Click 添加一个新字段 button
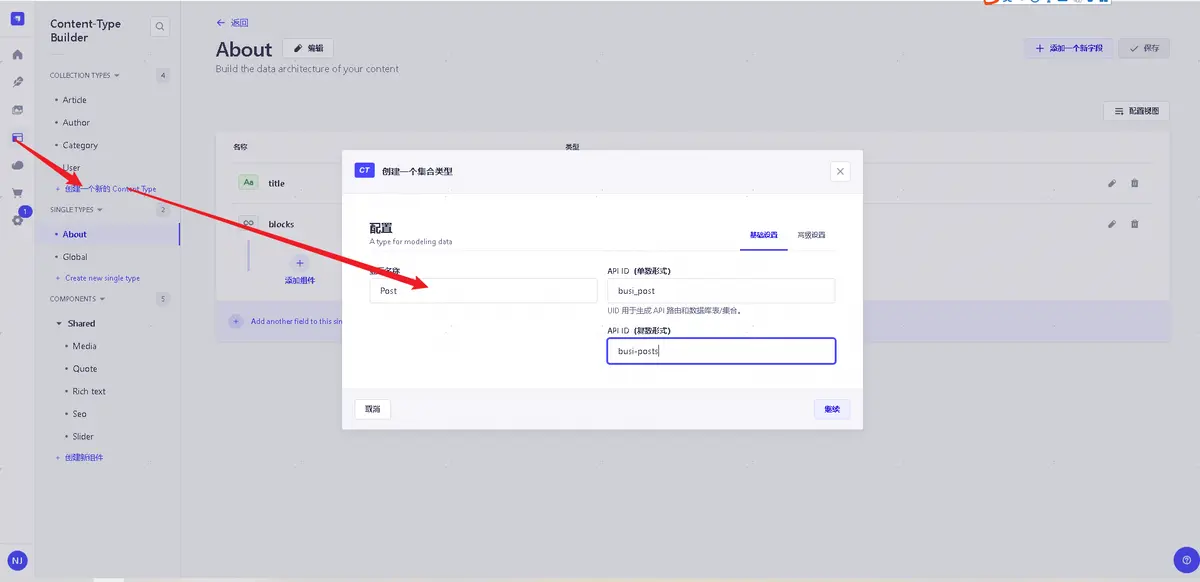This screenshot has height=582, width=1200. point(1068,48)
